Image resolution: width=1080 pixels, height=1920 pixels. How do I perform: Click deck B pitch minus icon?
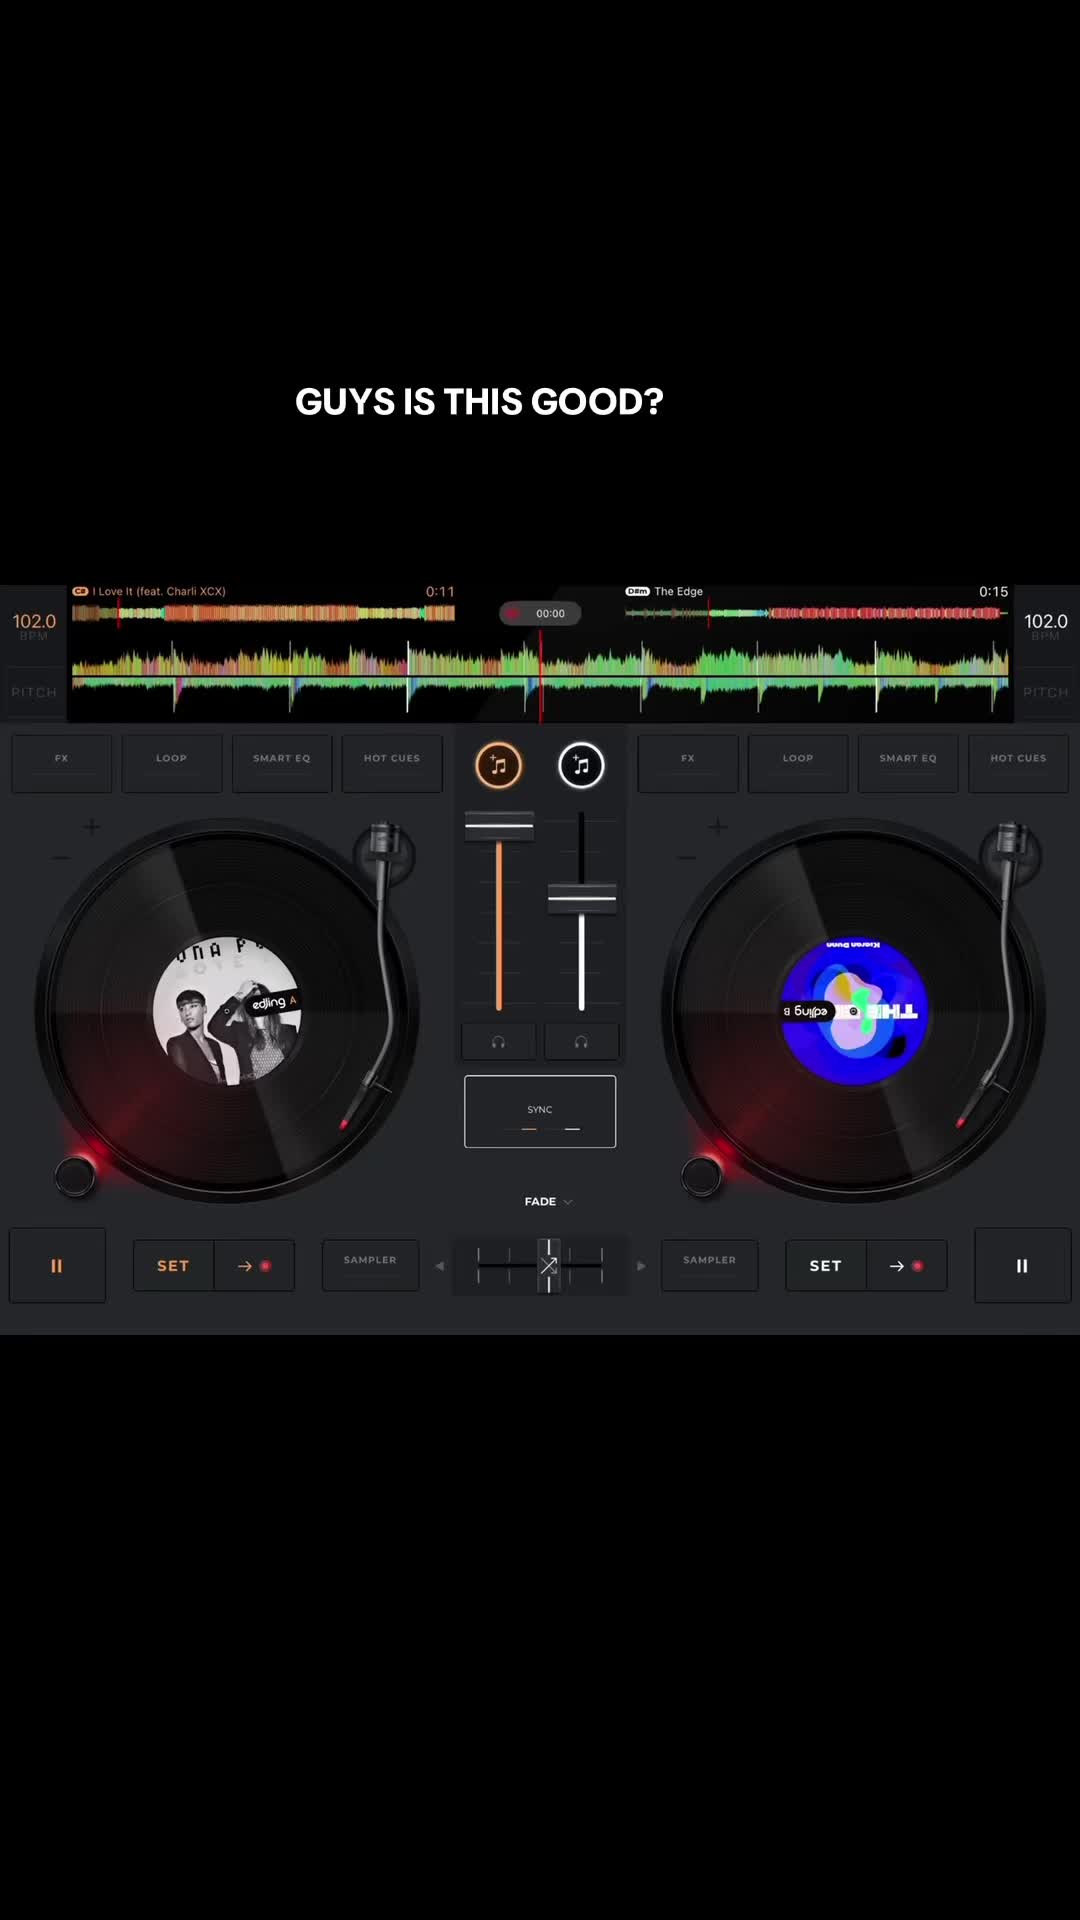(687, 858)
